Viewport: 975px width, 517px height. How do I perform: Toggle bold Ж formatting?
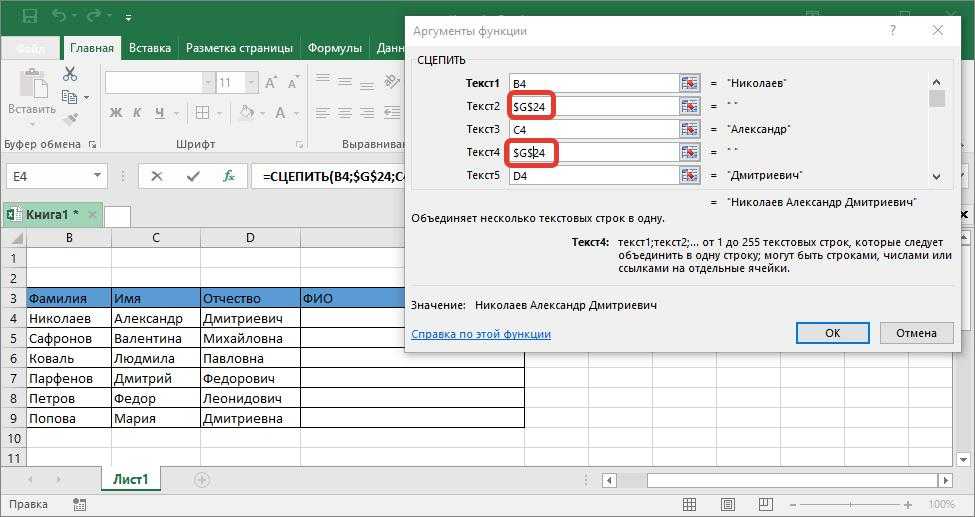tap(116, 112)
